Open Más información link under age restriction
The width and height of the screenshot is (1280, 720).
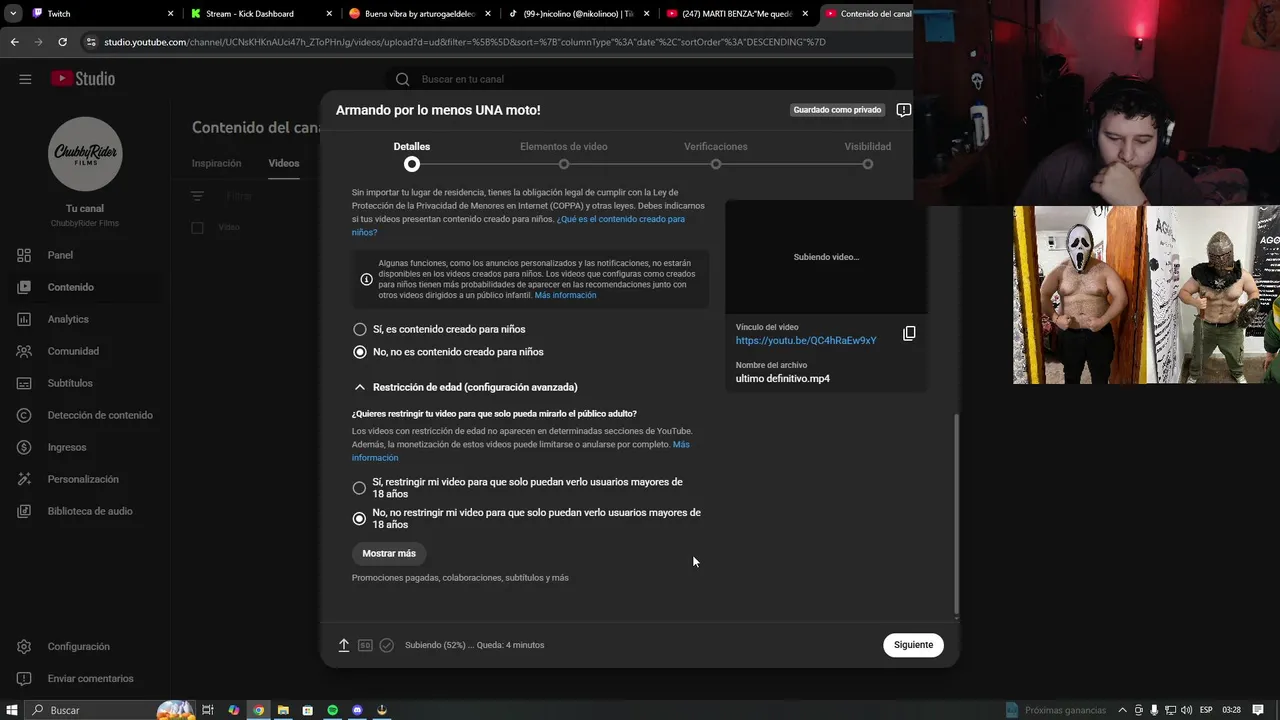(x=520, y=451)
